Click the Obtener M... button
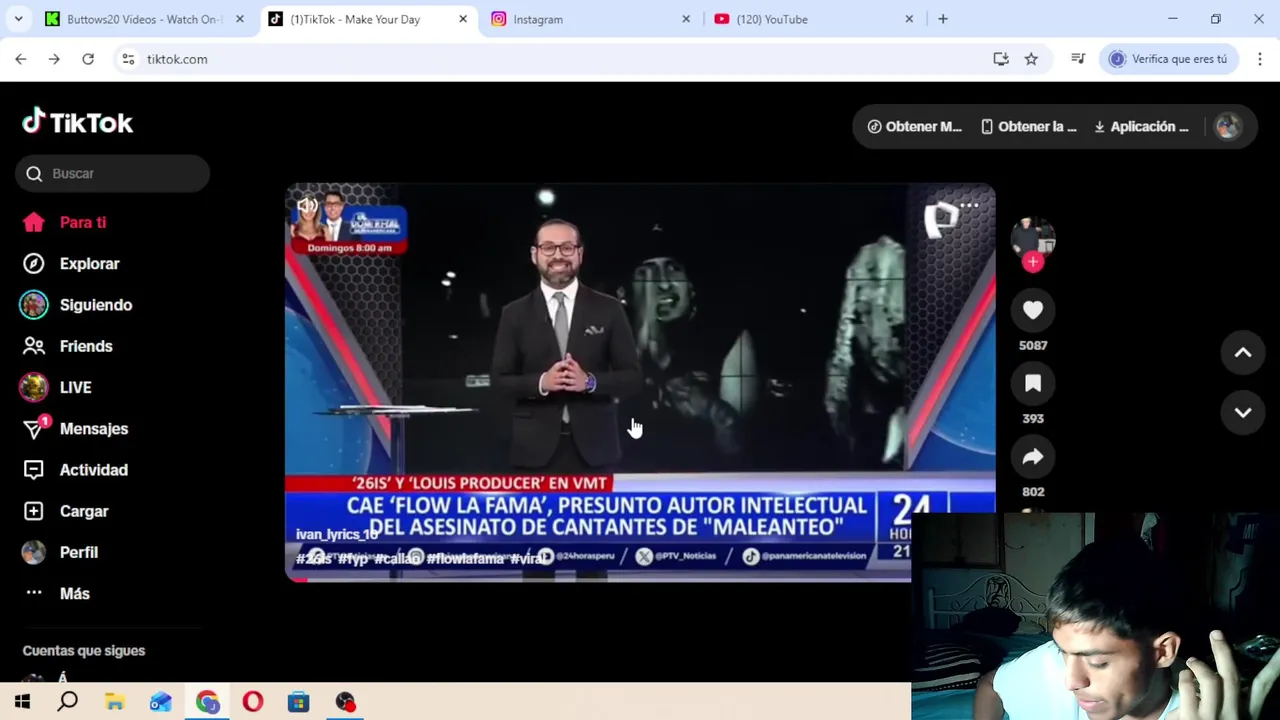 coord(914,127)
